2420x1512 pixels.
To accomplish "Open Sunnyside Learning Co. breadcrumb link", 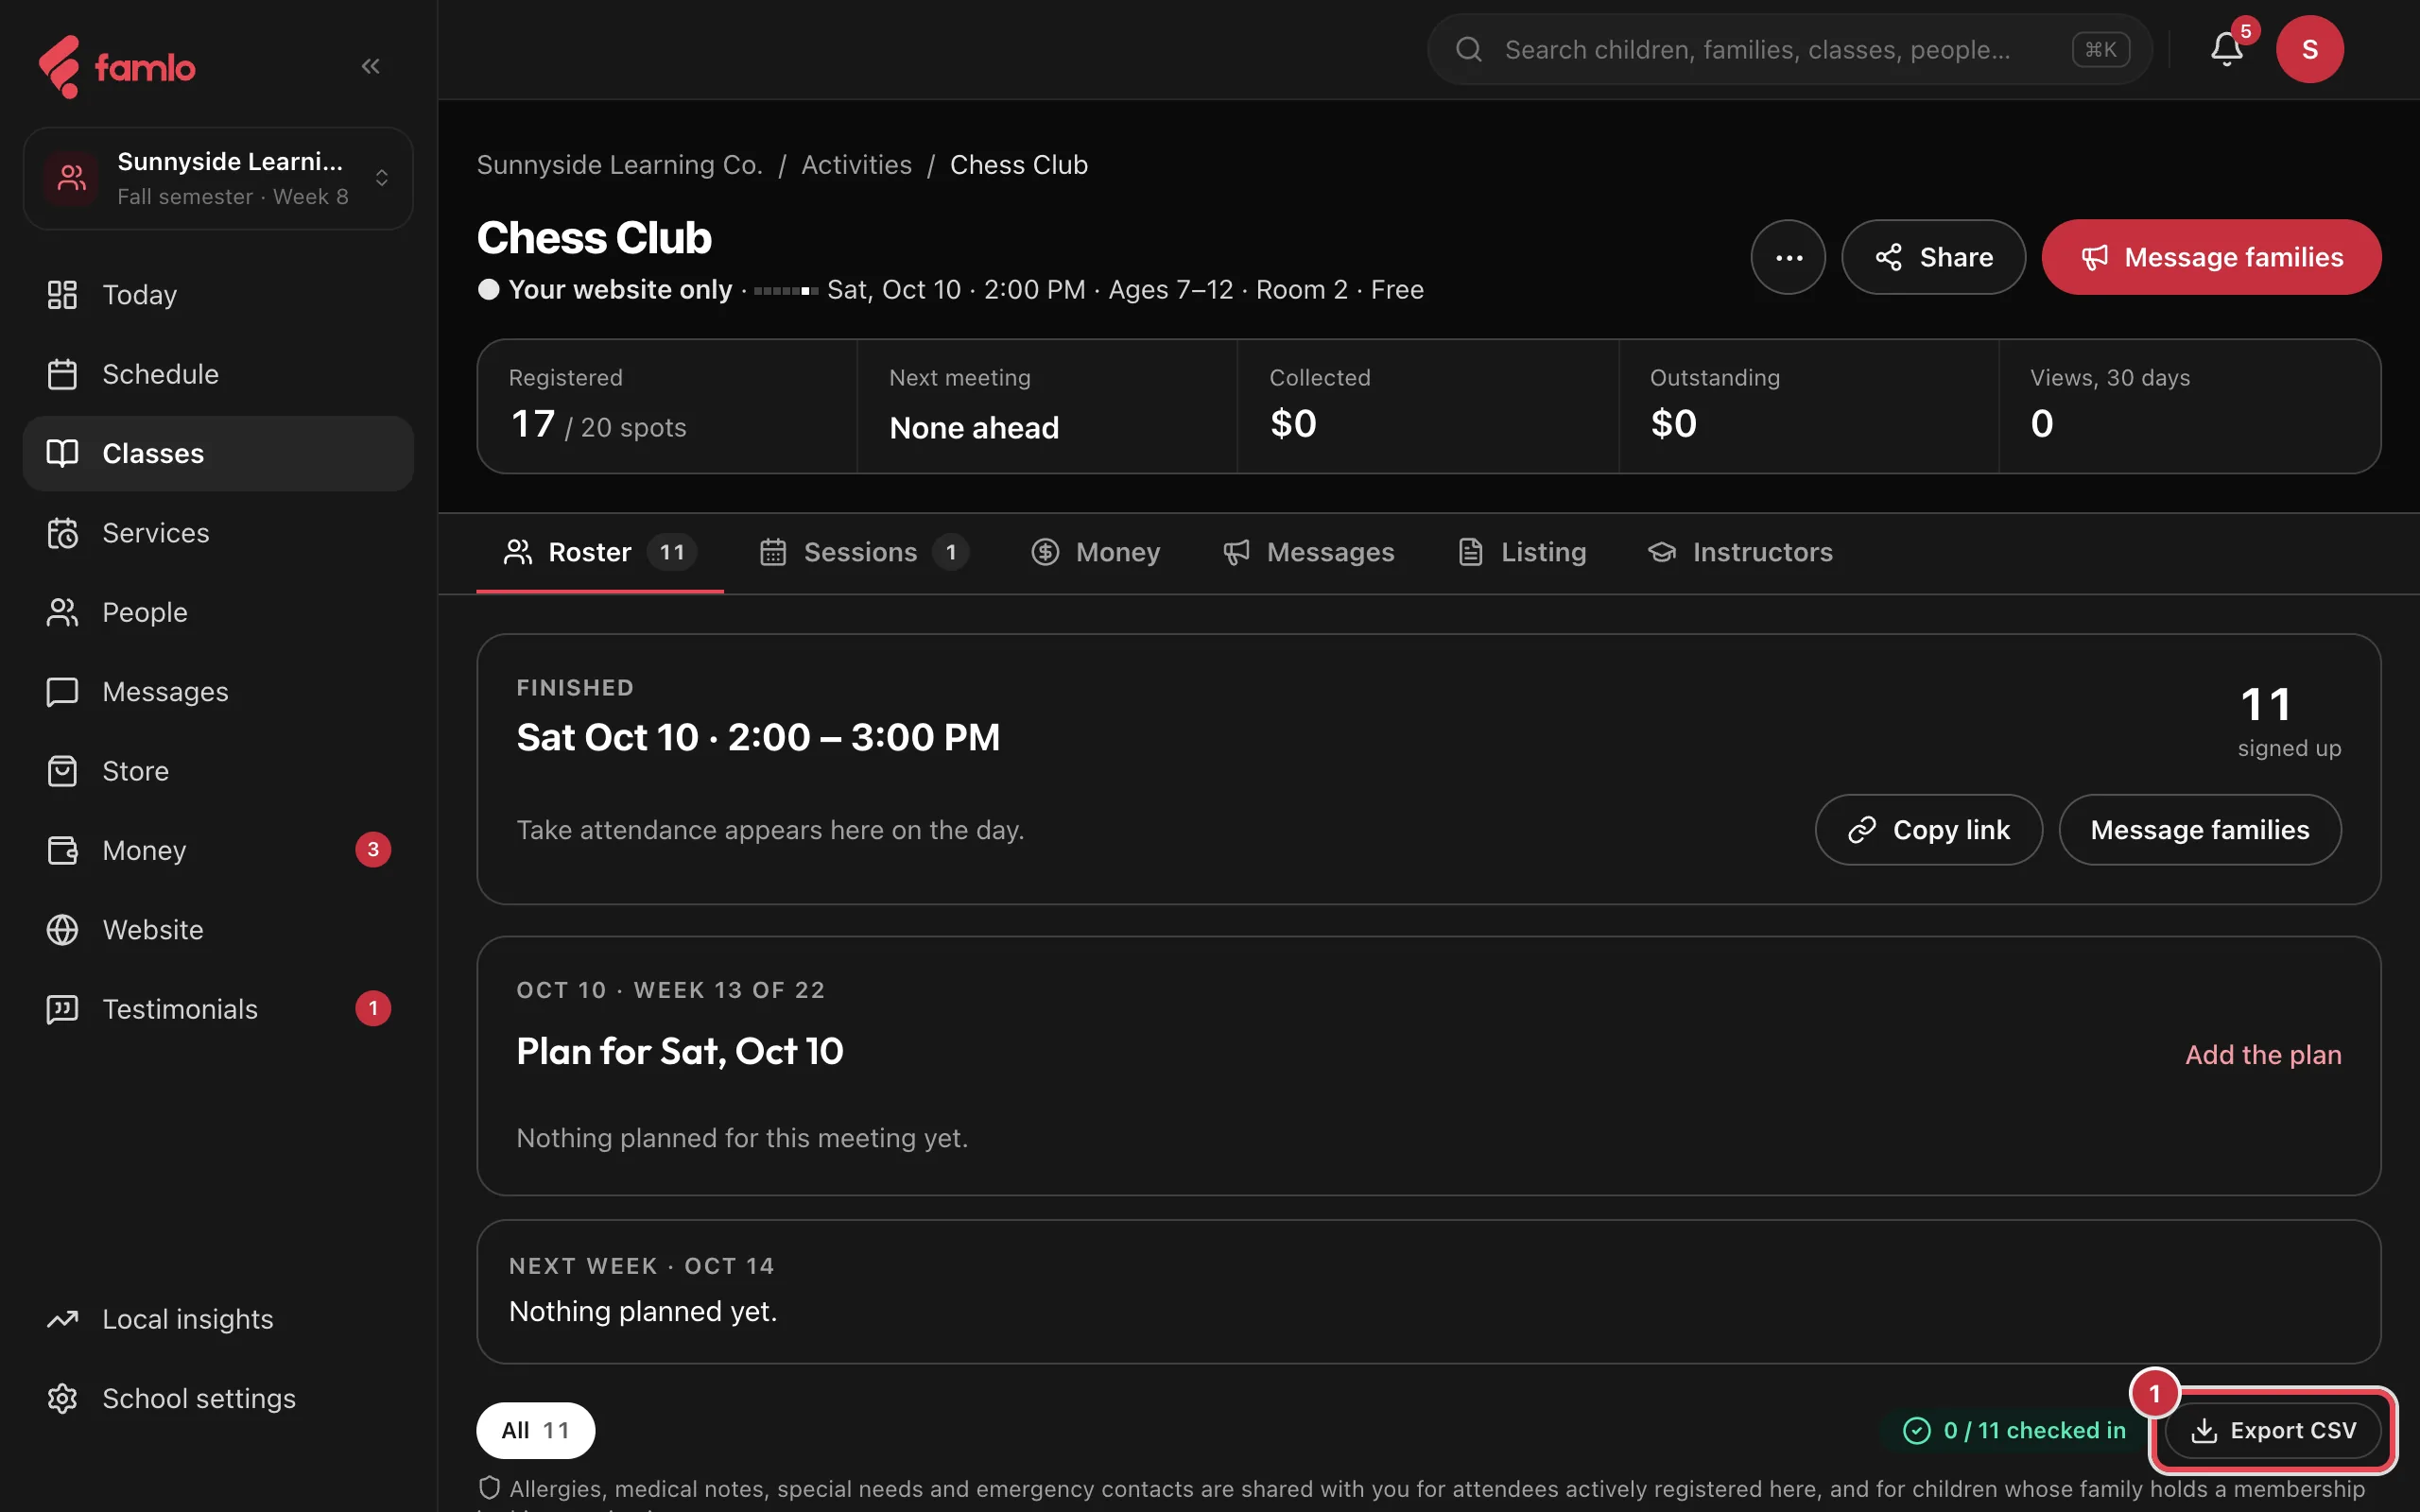I will (619, 165).
